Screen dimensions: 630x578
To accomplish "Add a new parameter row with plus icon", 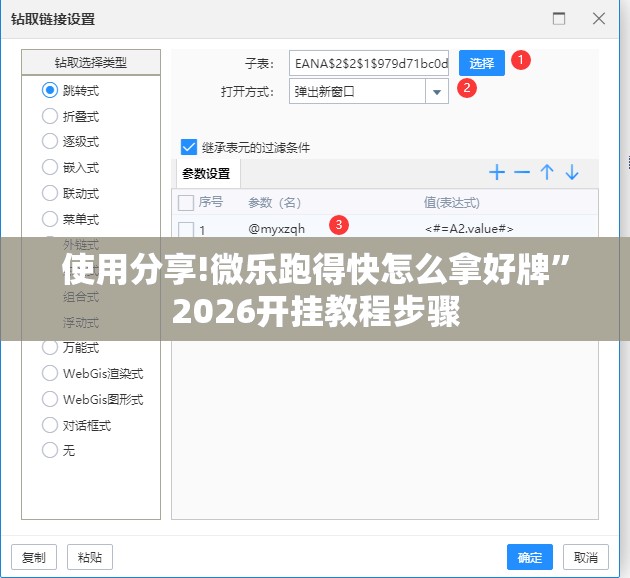I will (x=497, y=173).
